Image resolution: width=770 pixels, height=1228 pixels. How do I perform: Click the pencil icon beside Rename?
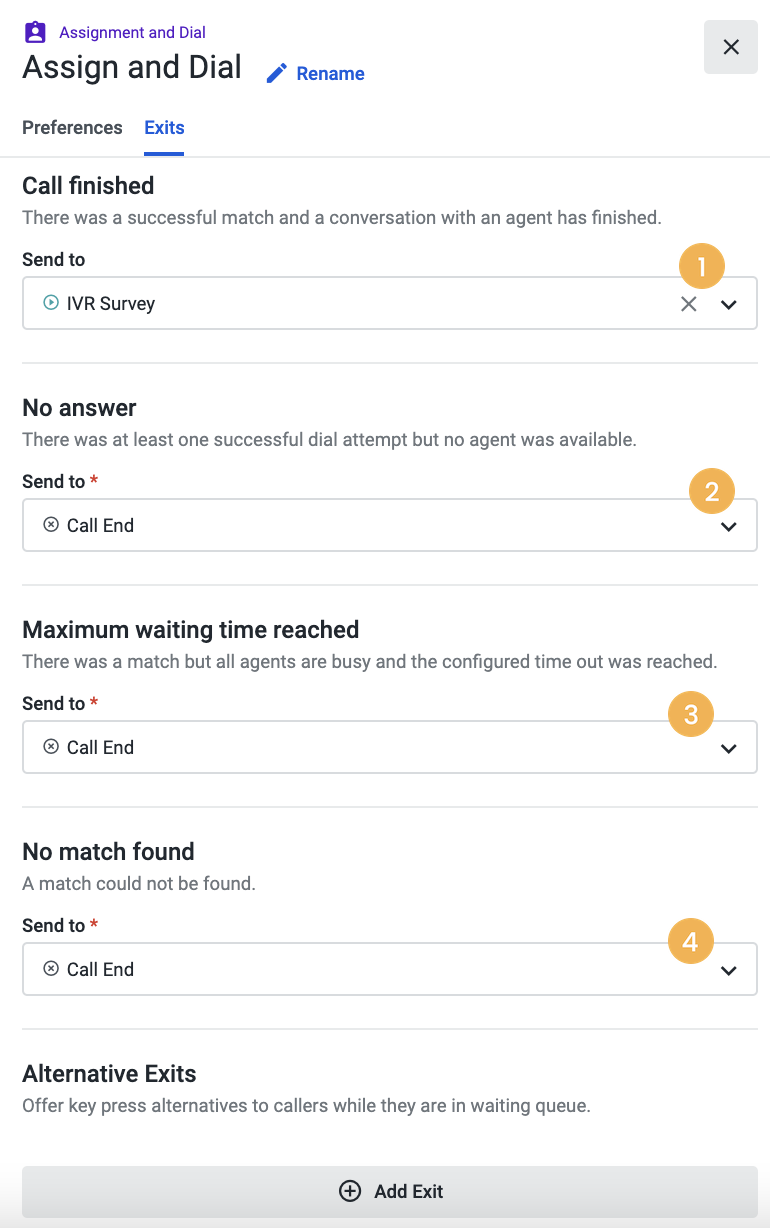click(x=277, y=73)
